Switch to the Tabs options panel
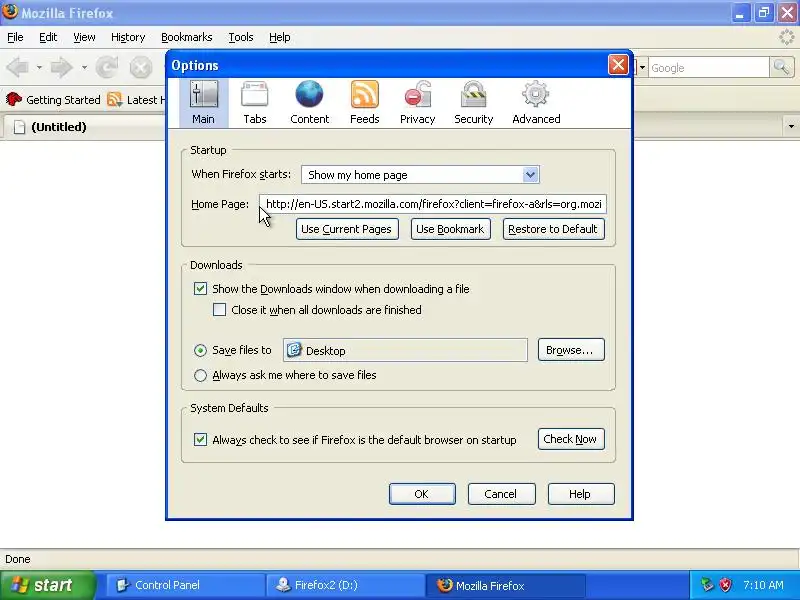This screenshot has width=800, height=600. coord(255,103)
